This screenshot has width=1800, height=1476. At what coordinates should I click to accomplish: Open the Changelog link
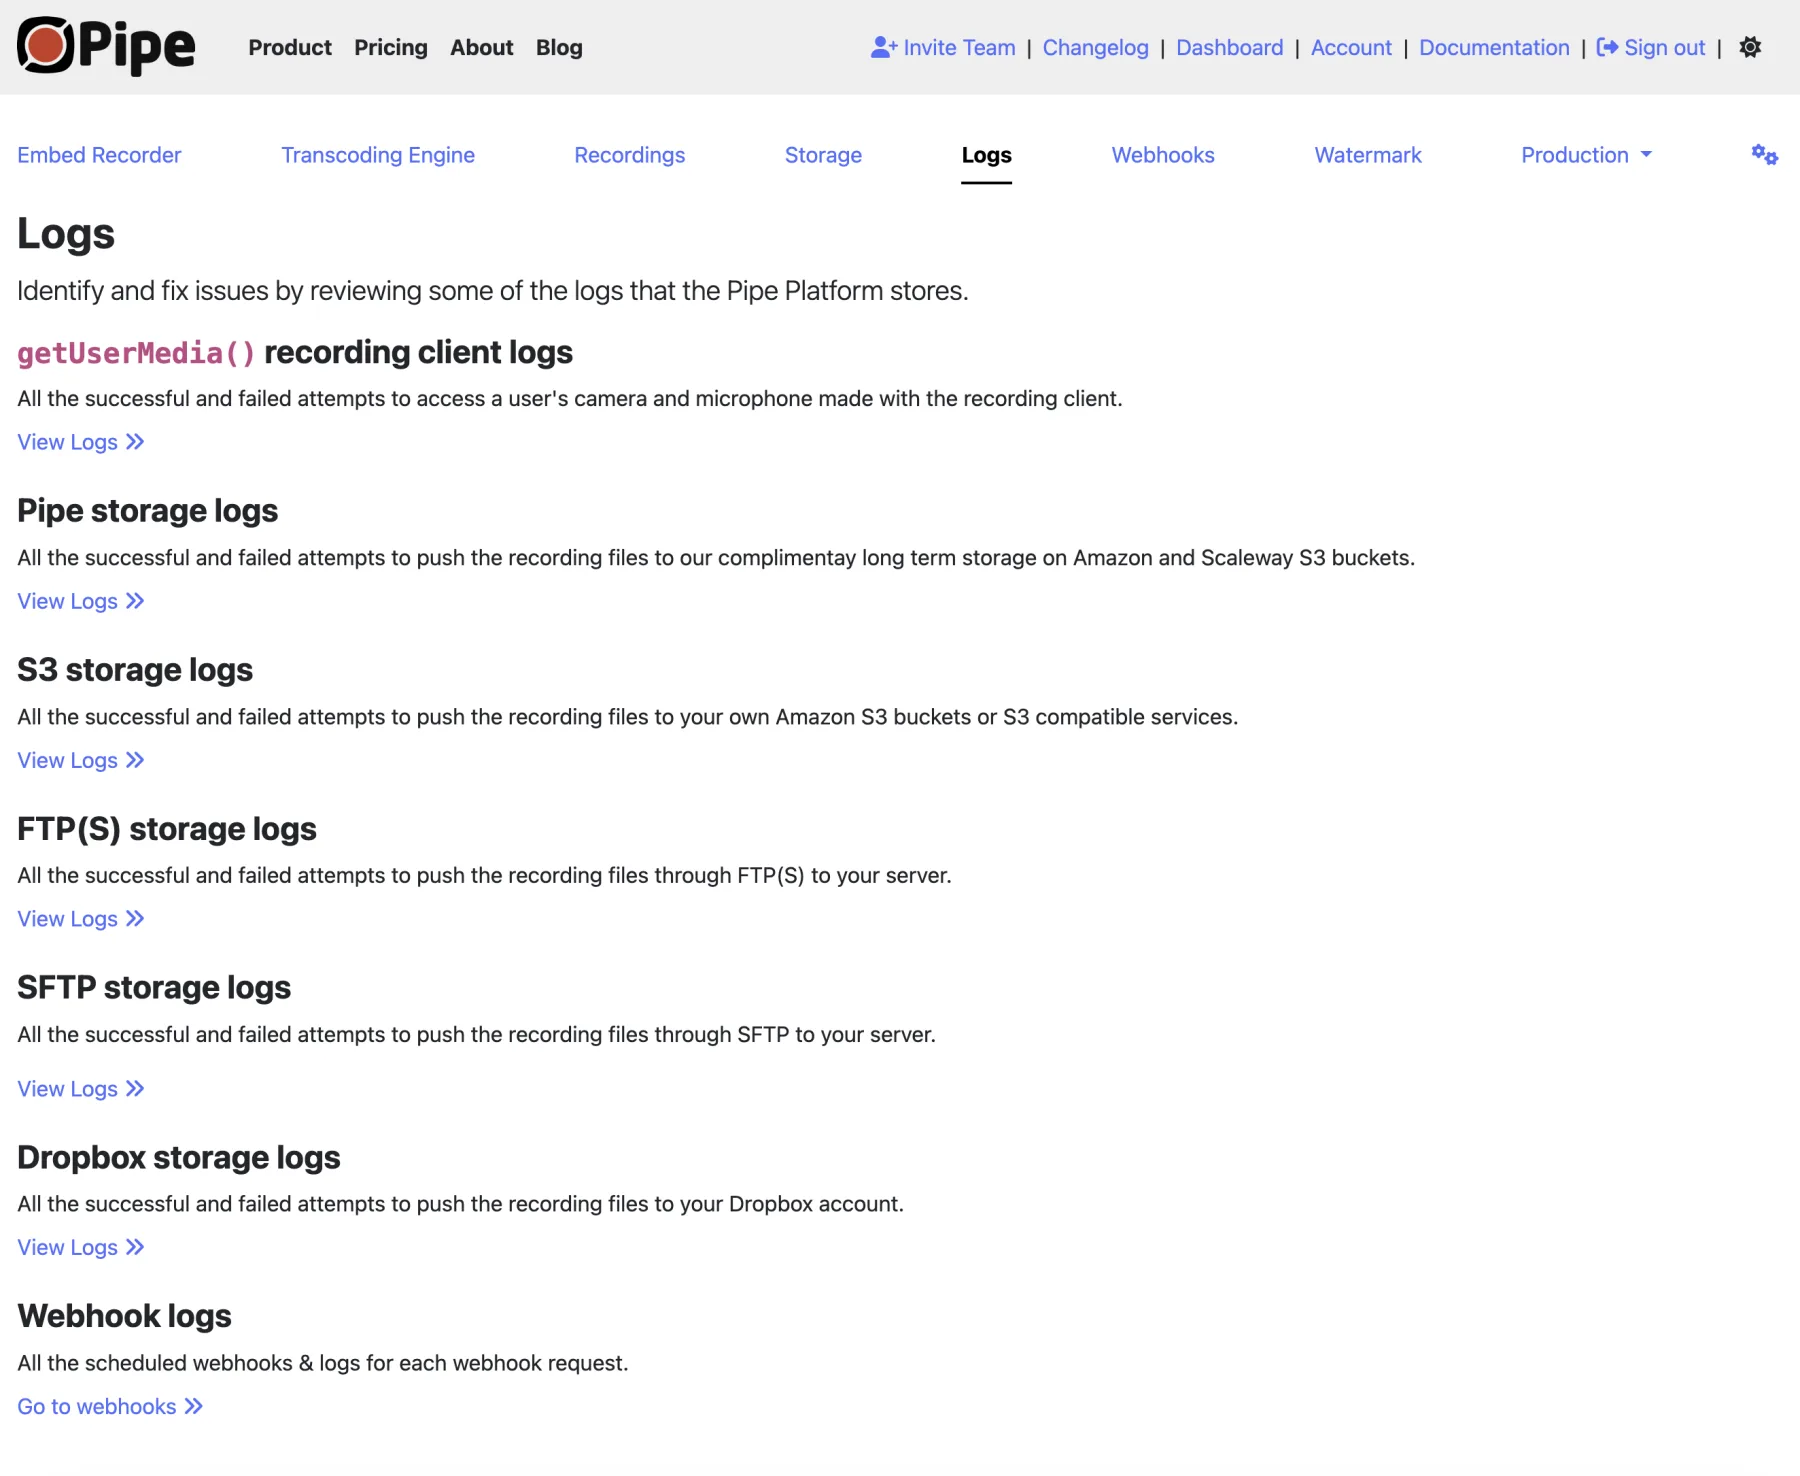(1096, 47)
